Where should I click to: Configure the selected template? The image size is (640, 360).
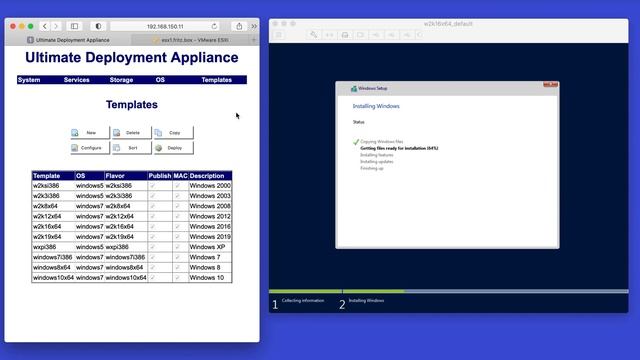[x=90, y=148]
